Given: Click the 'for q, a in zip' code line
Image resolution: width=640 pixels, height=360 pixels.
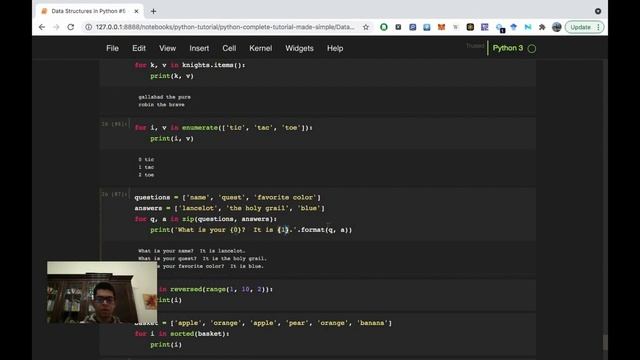Looking at the screenshot, I should (x=205, y=219).
